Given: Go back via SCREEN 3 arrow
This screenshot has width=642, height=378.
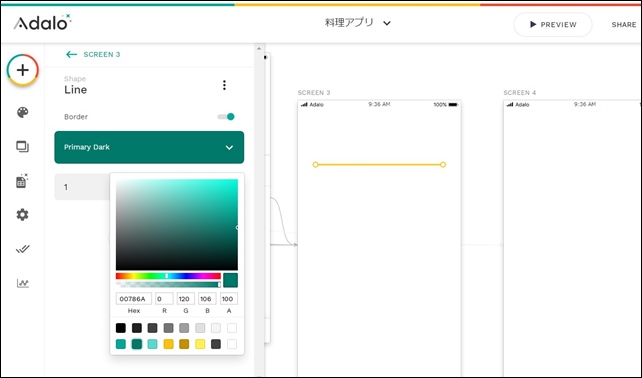Looking at the screenshot, I should point(93,54).
